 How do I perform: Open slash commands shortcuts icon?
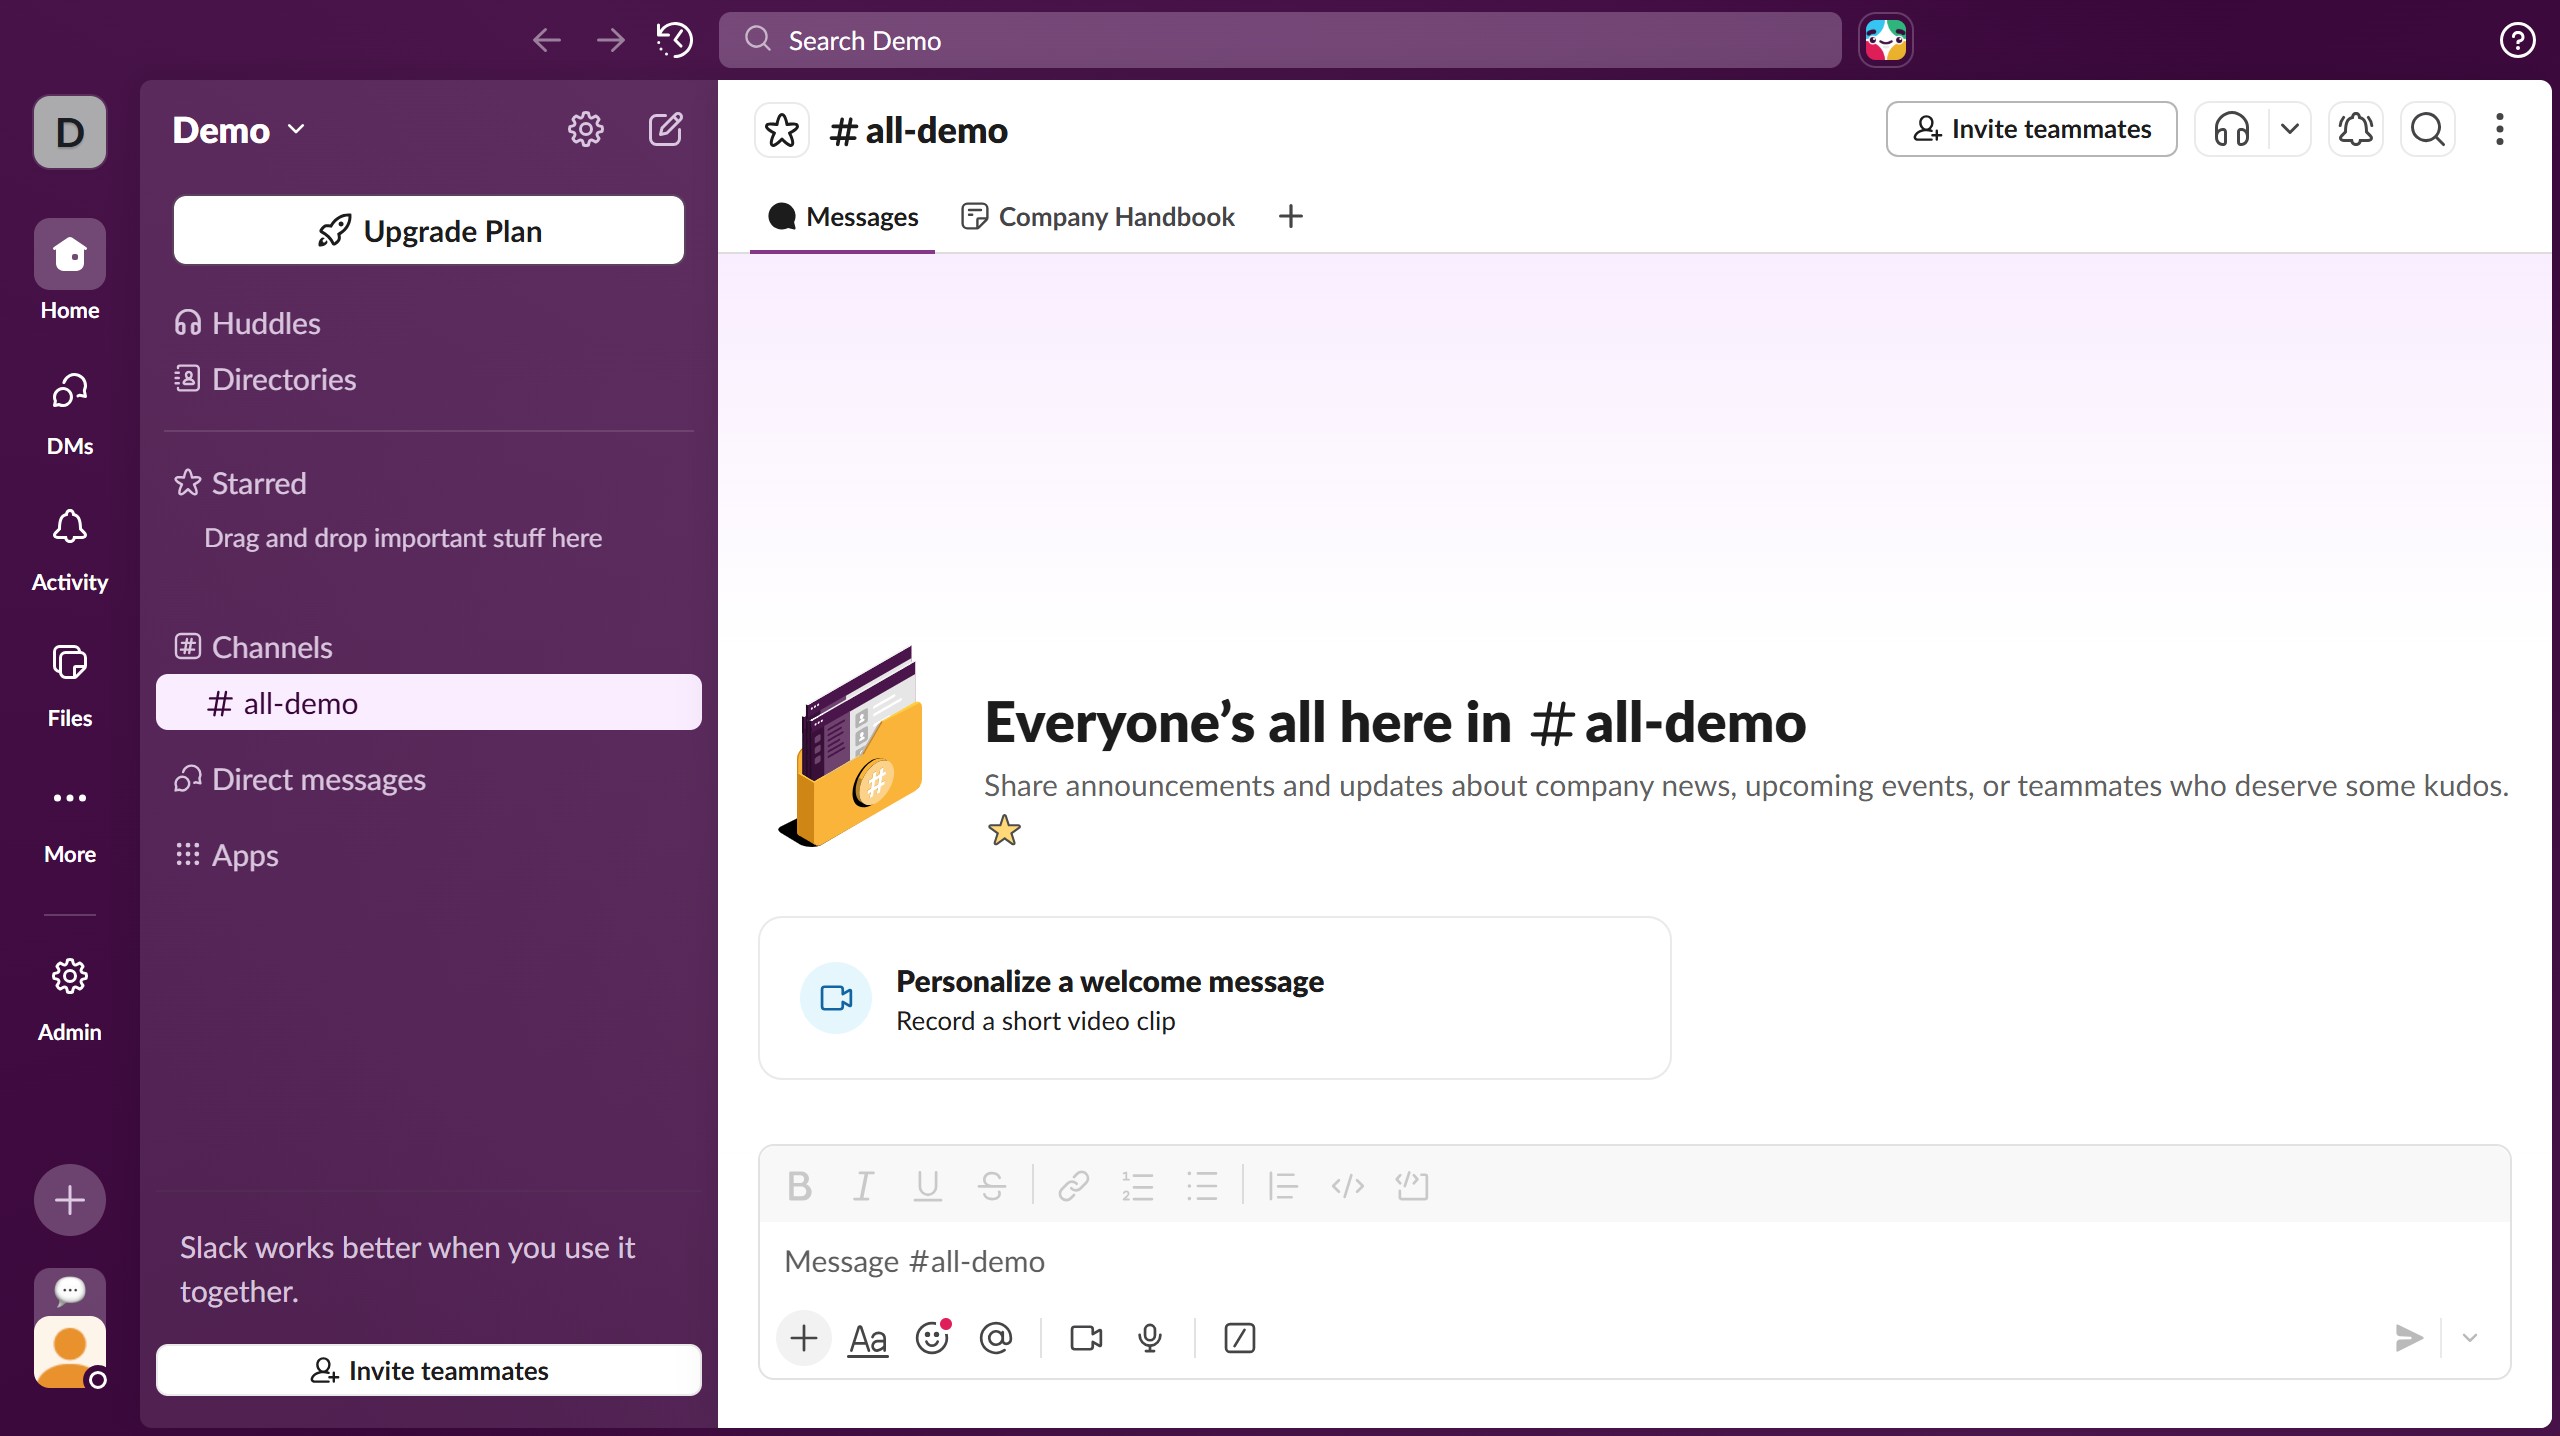pos(1239,1337)
